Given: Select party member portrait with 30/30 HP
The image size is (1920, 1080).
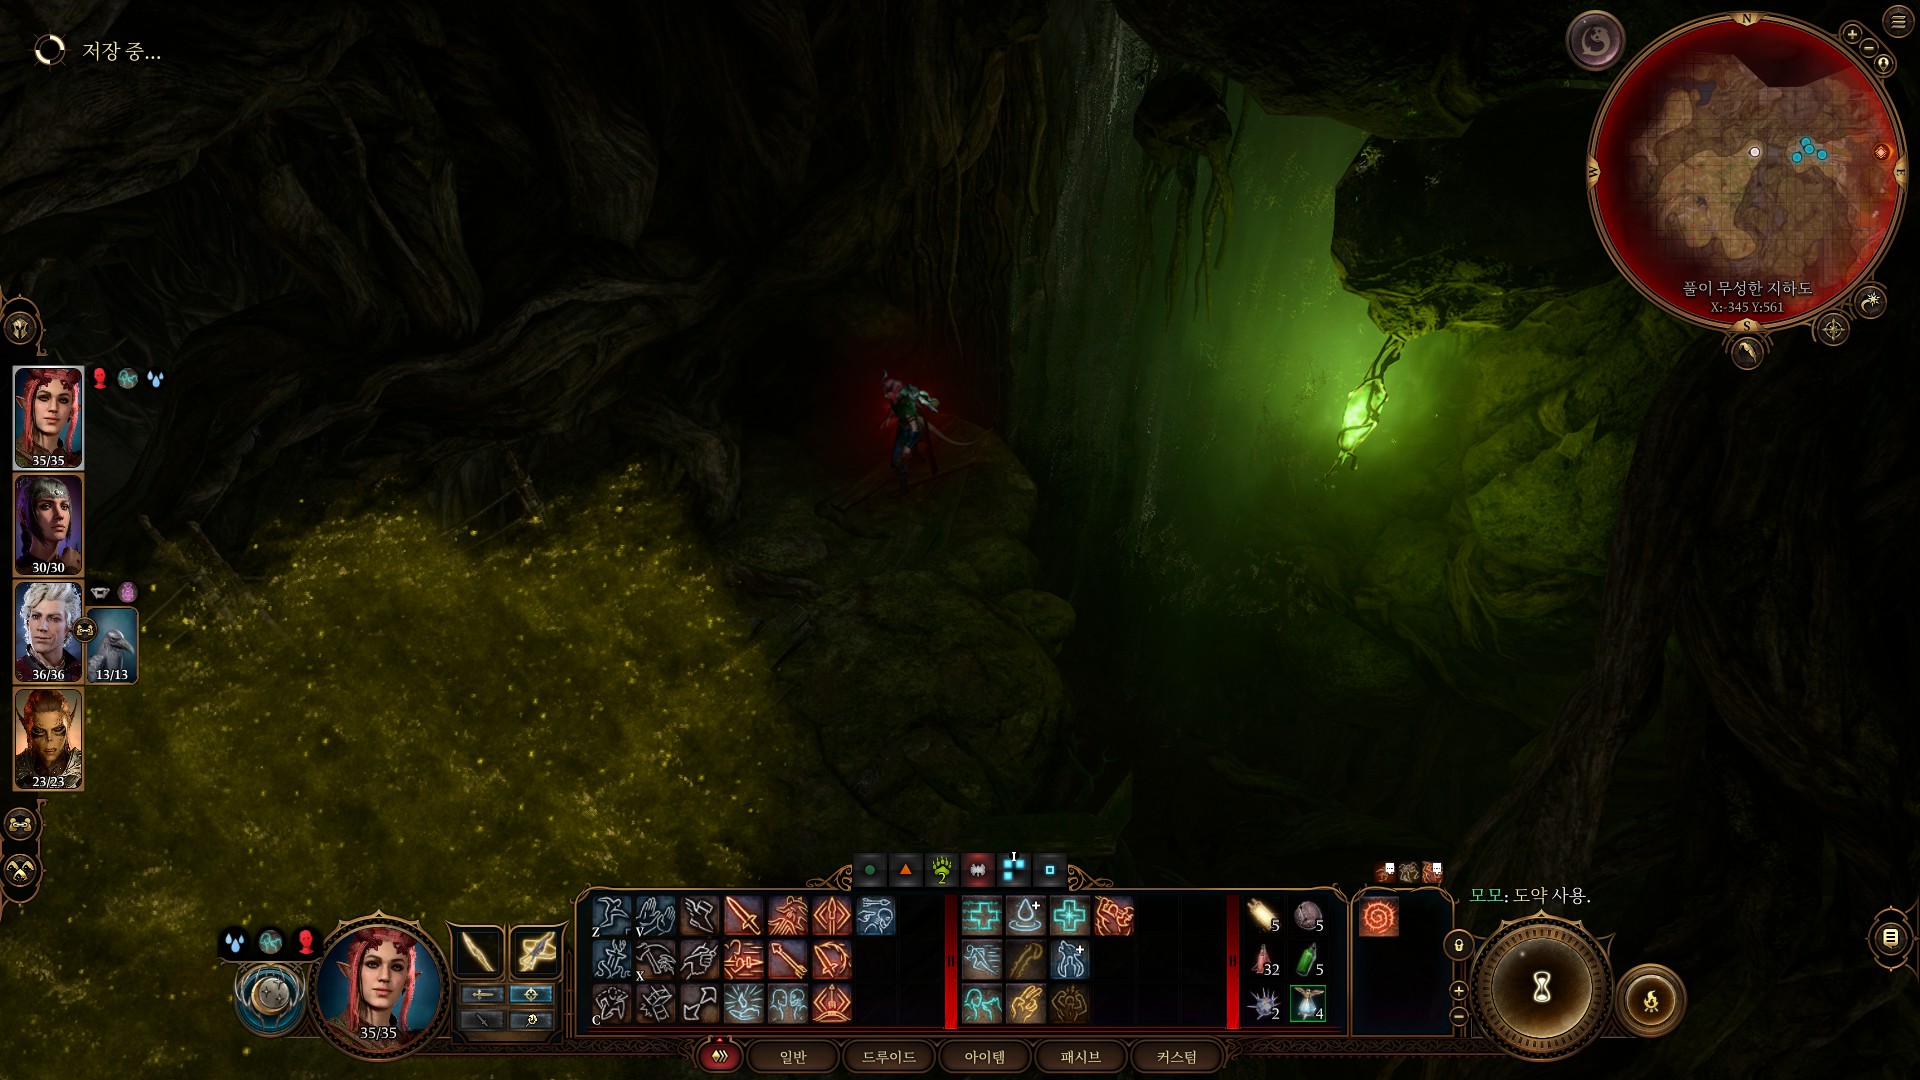Looking at the screenshot, I should pyautogui.click(x=48, y=525).
